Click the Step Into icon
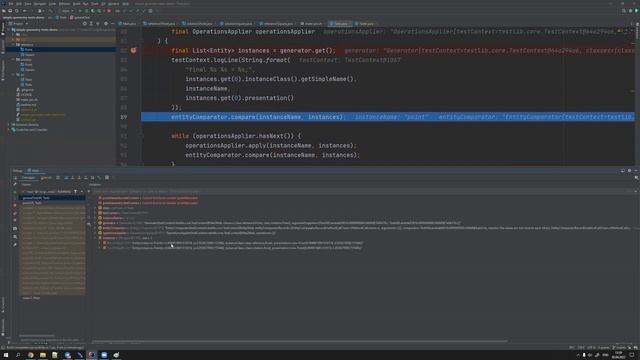This screenshot has width=640, height=360. tap(73, 178)
